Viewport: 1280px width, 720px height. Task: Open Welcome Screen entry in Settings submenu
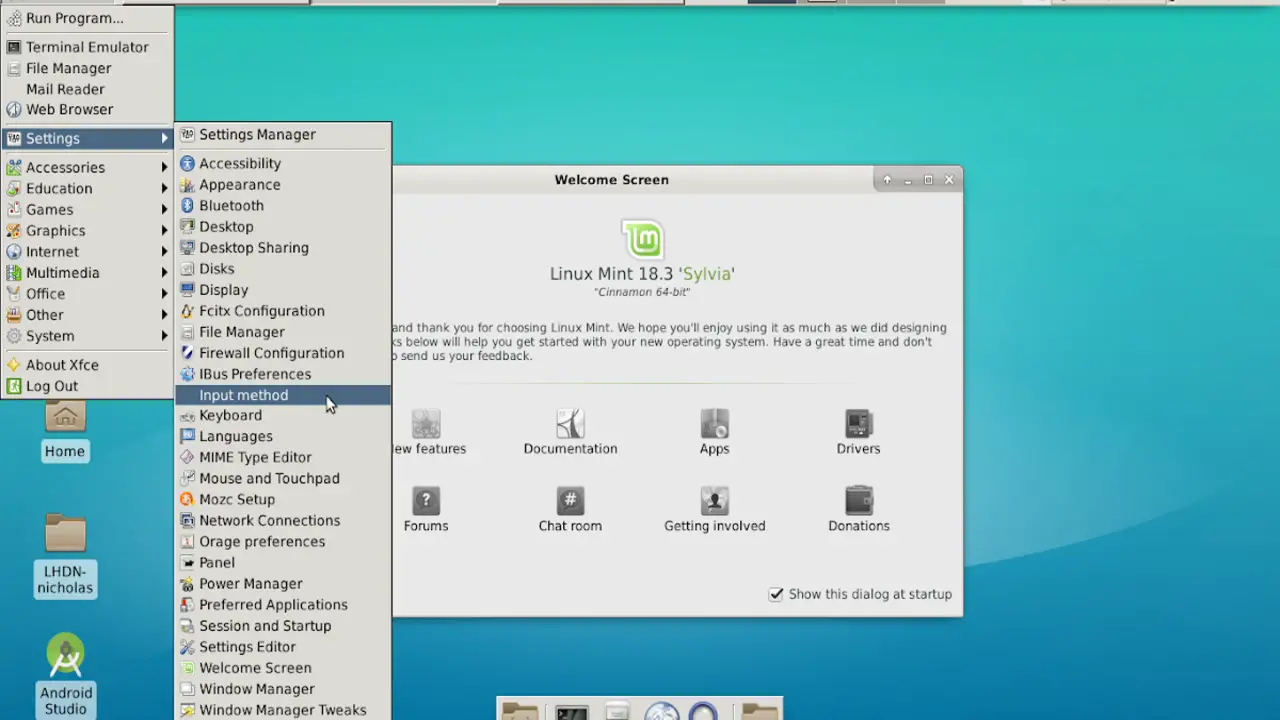click(283, 667)
